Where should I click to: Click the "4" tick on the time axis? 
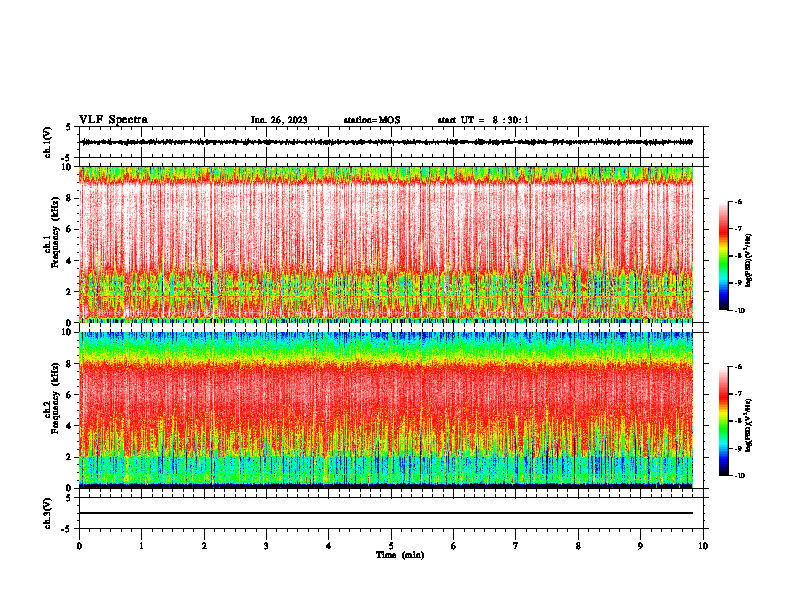329,546
